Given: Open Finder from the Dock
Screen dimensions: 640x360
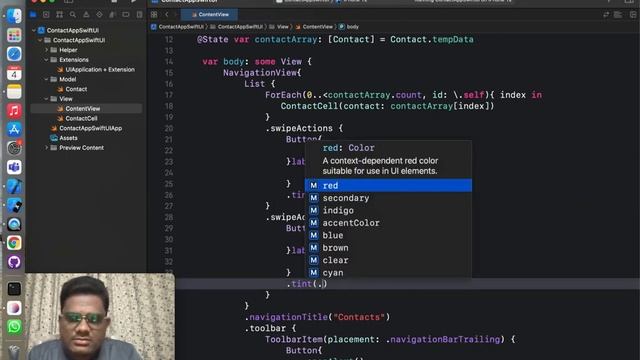Looking at the screenshot, I should click(x=14, y=16).
